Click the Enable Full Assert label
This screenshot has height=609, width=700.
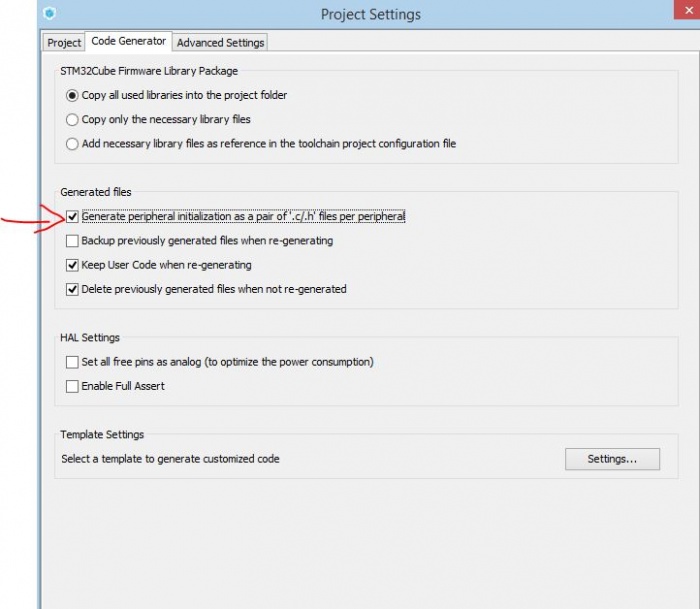click(123, 386)
